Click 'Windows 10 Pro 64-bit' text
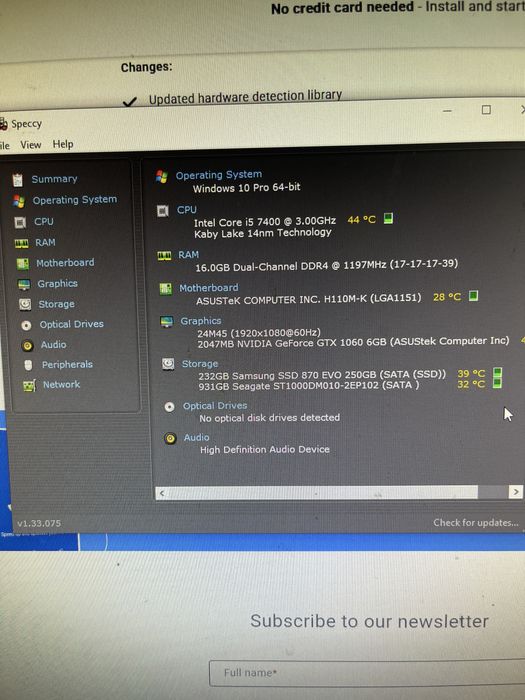 tap(246, 188)
